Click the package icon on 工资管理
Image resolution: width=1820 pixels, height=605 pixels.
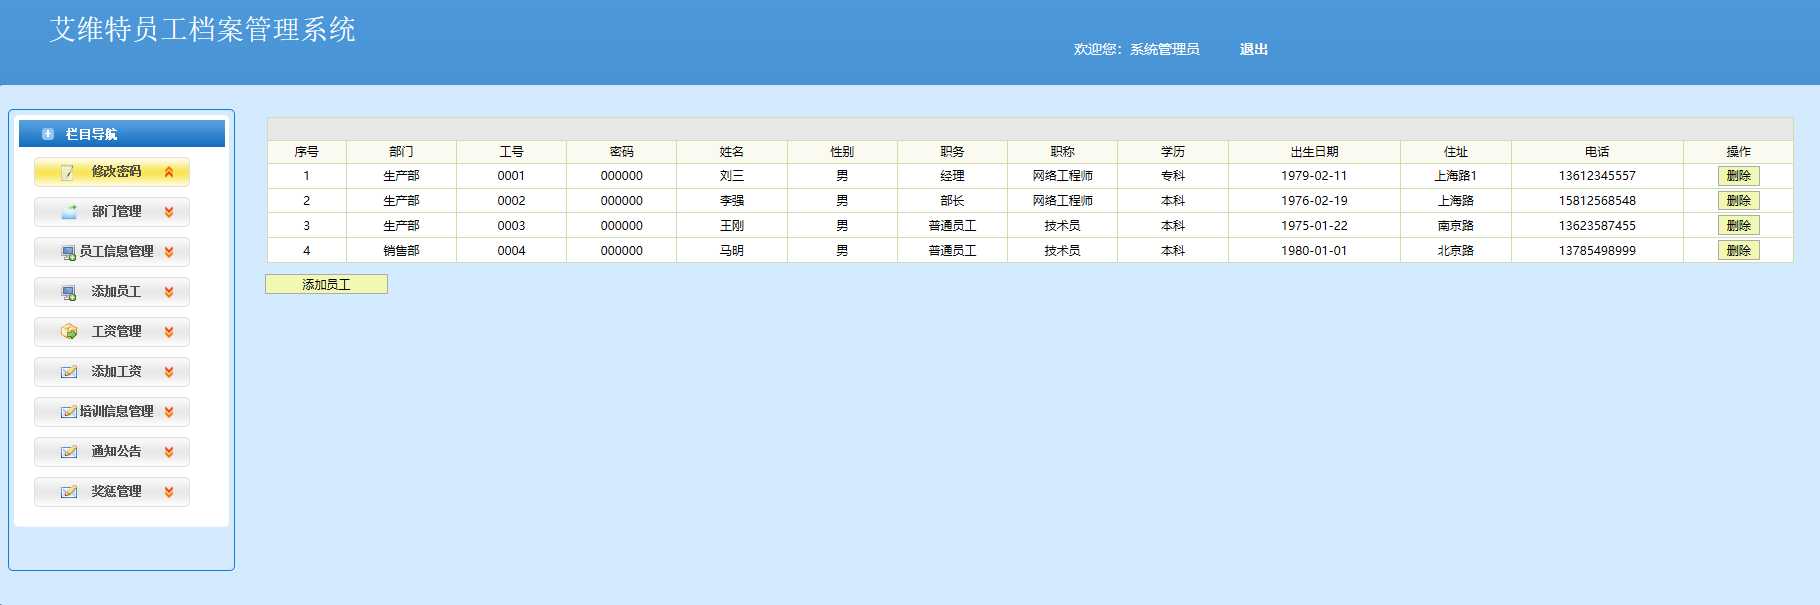click(69, 331)
